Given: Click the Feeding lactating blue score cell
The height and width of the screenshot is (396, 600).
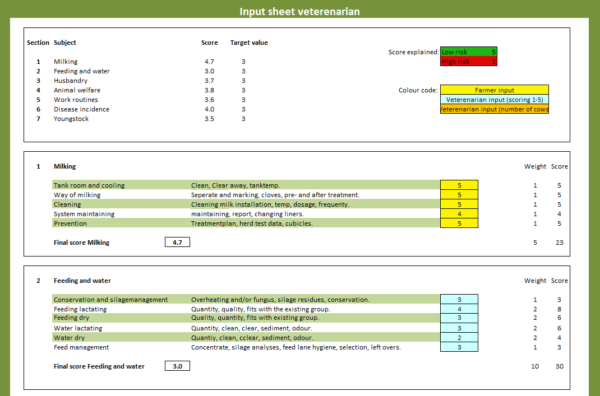Looking at the screenshot, I should 459,309.
